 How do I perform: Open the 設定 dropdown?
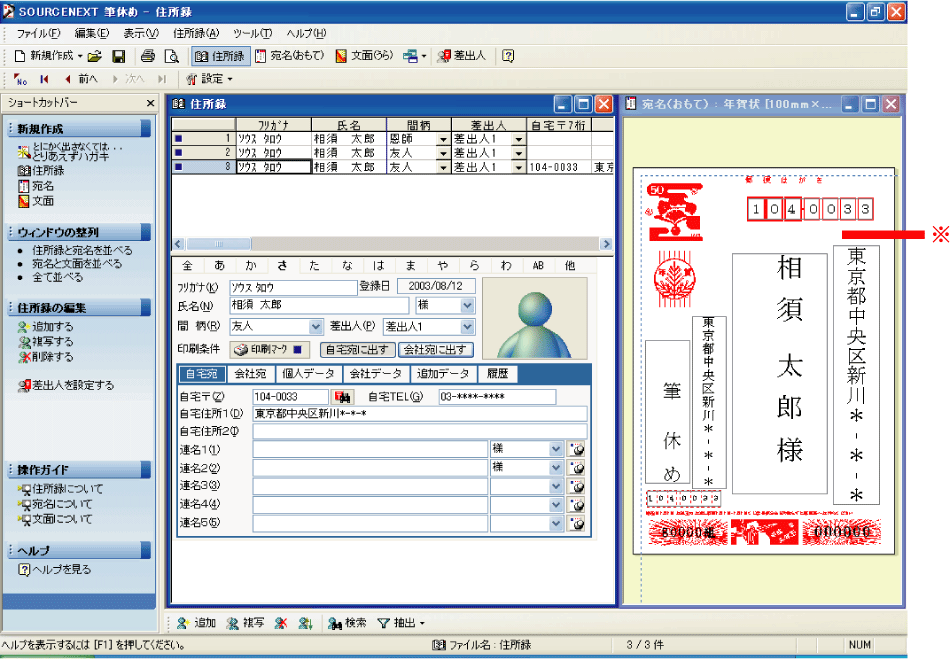[x=209, y=79]
